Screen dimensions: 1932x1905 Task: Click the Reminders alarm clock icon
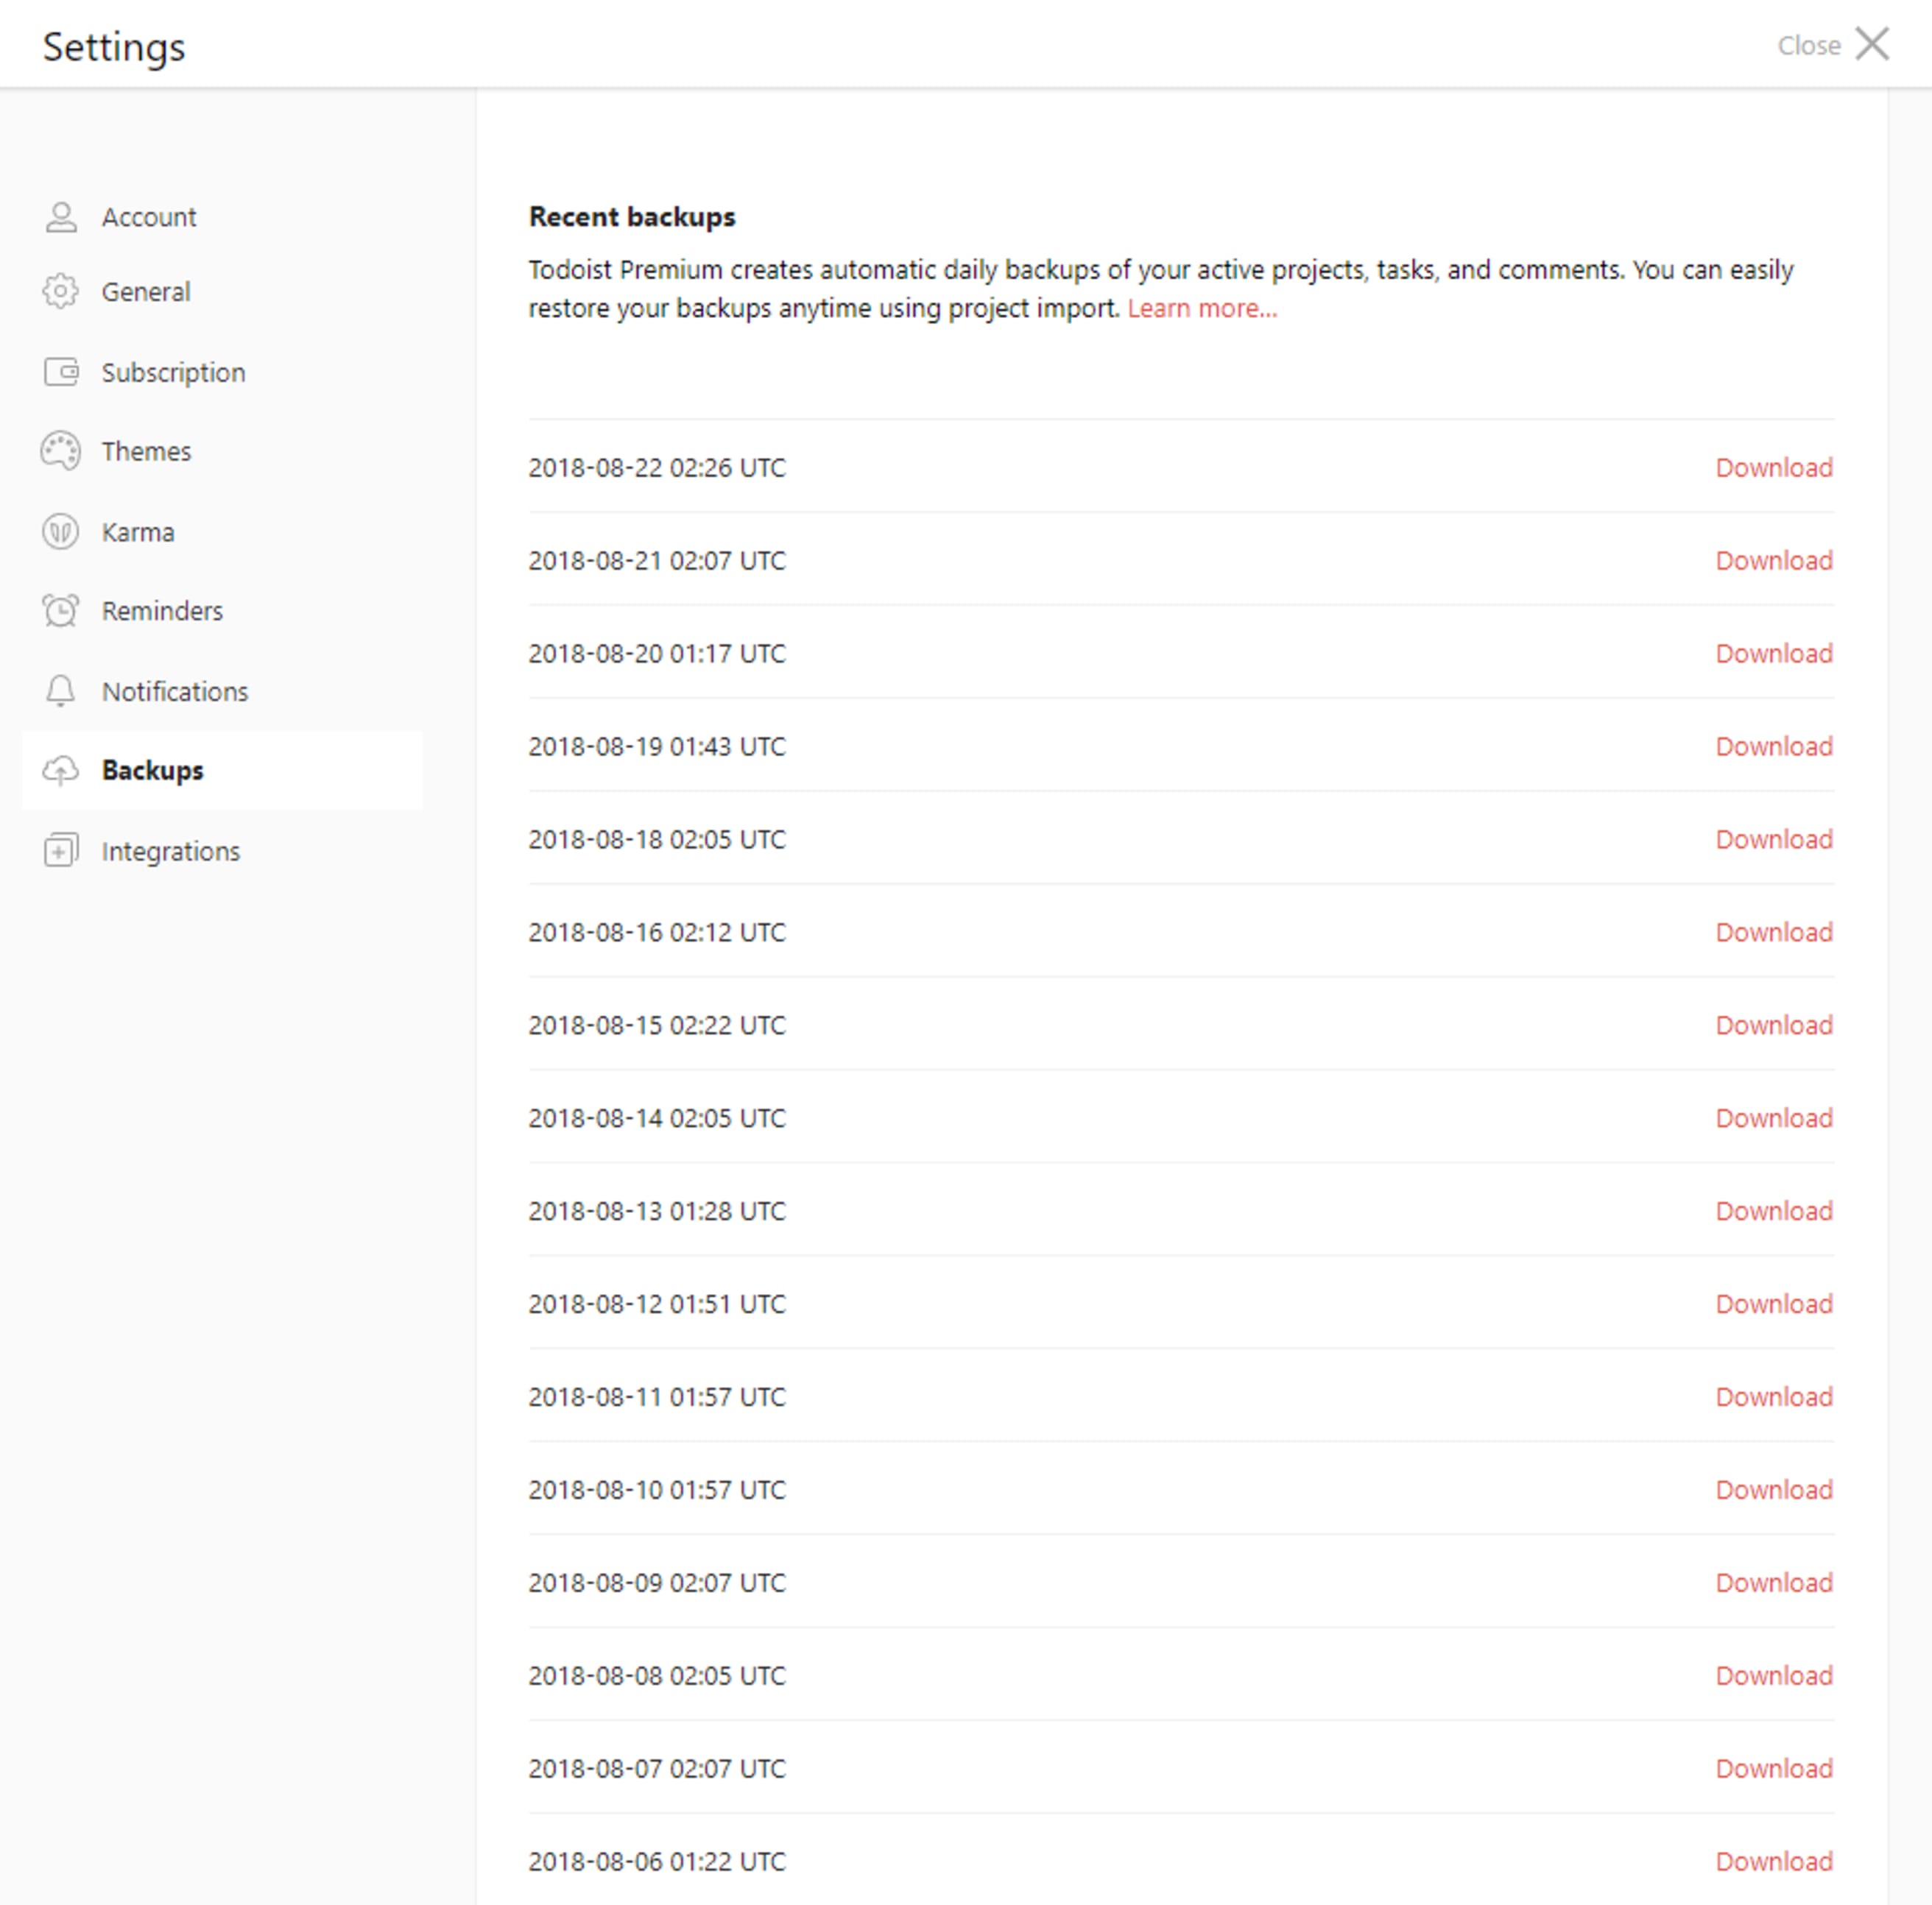pos(61,611)
